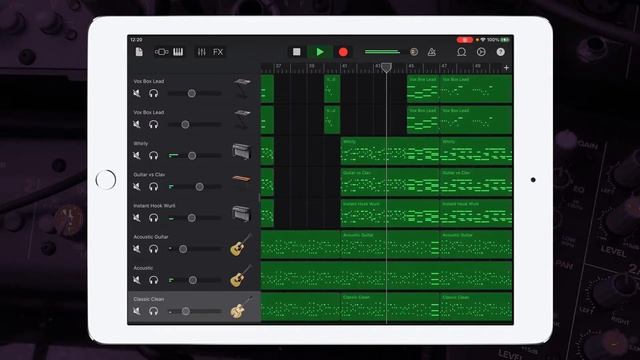Mute the Instant Hook Wurli track

click(137, 218)
